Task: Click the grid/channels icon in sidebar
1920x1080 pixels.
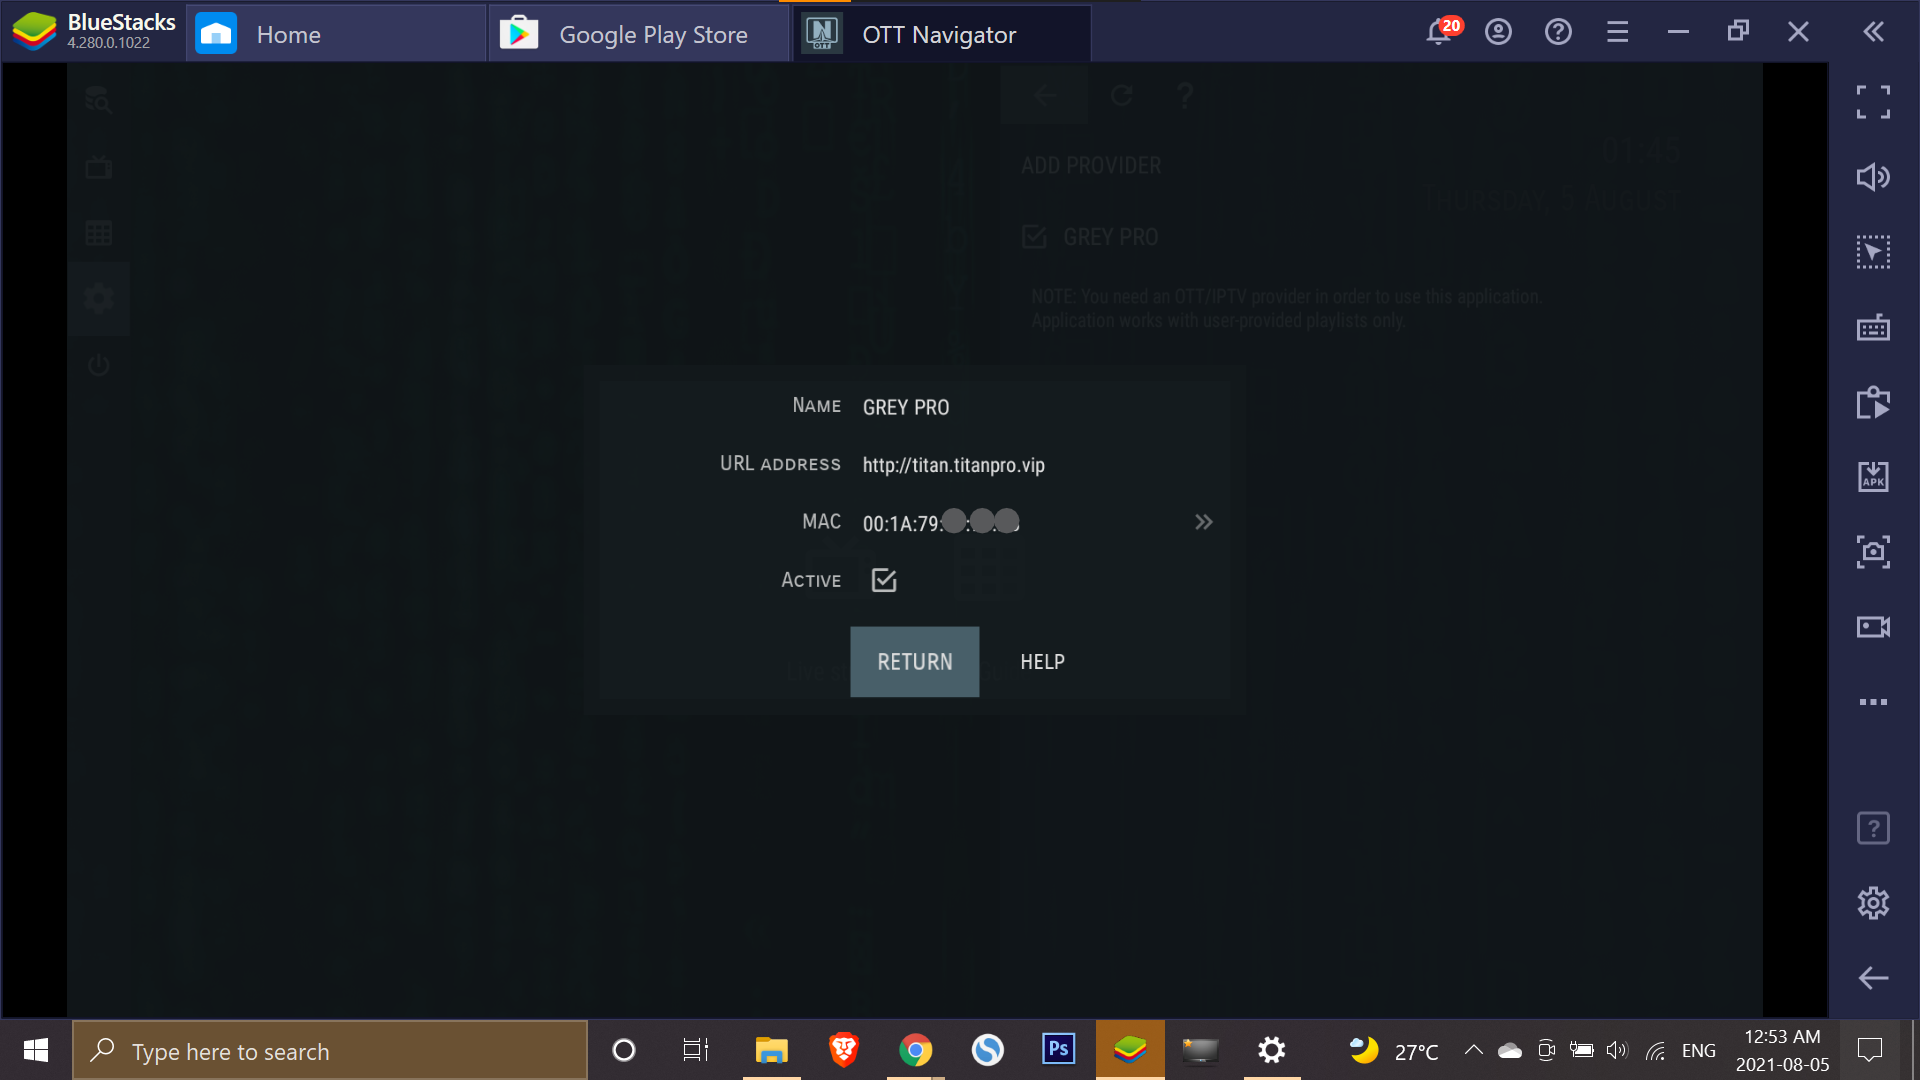Action: pos(99,232)
